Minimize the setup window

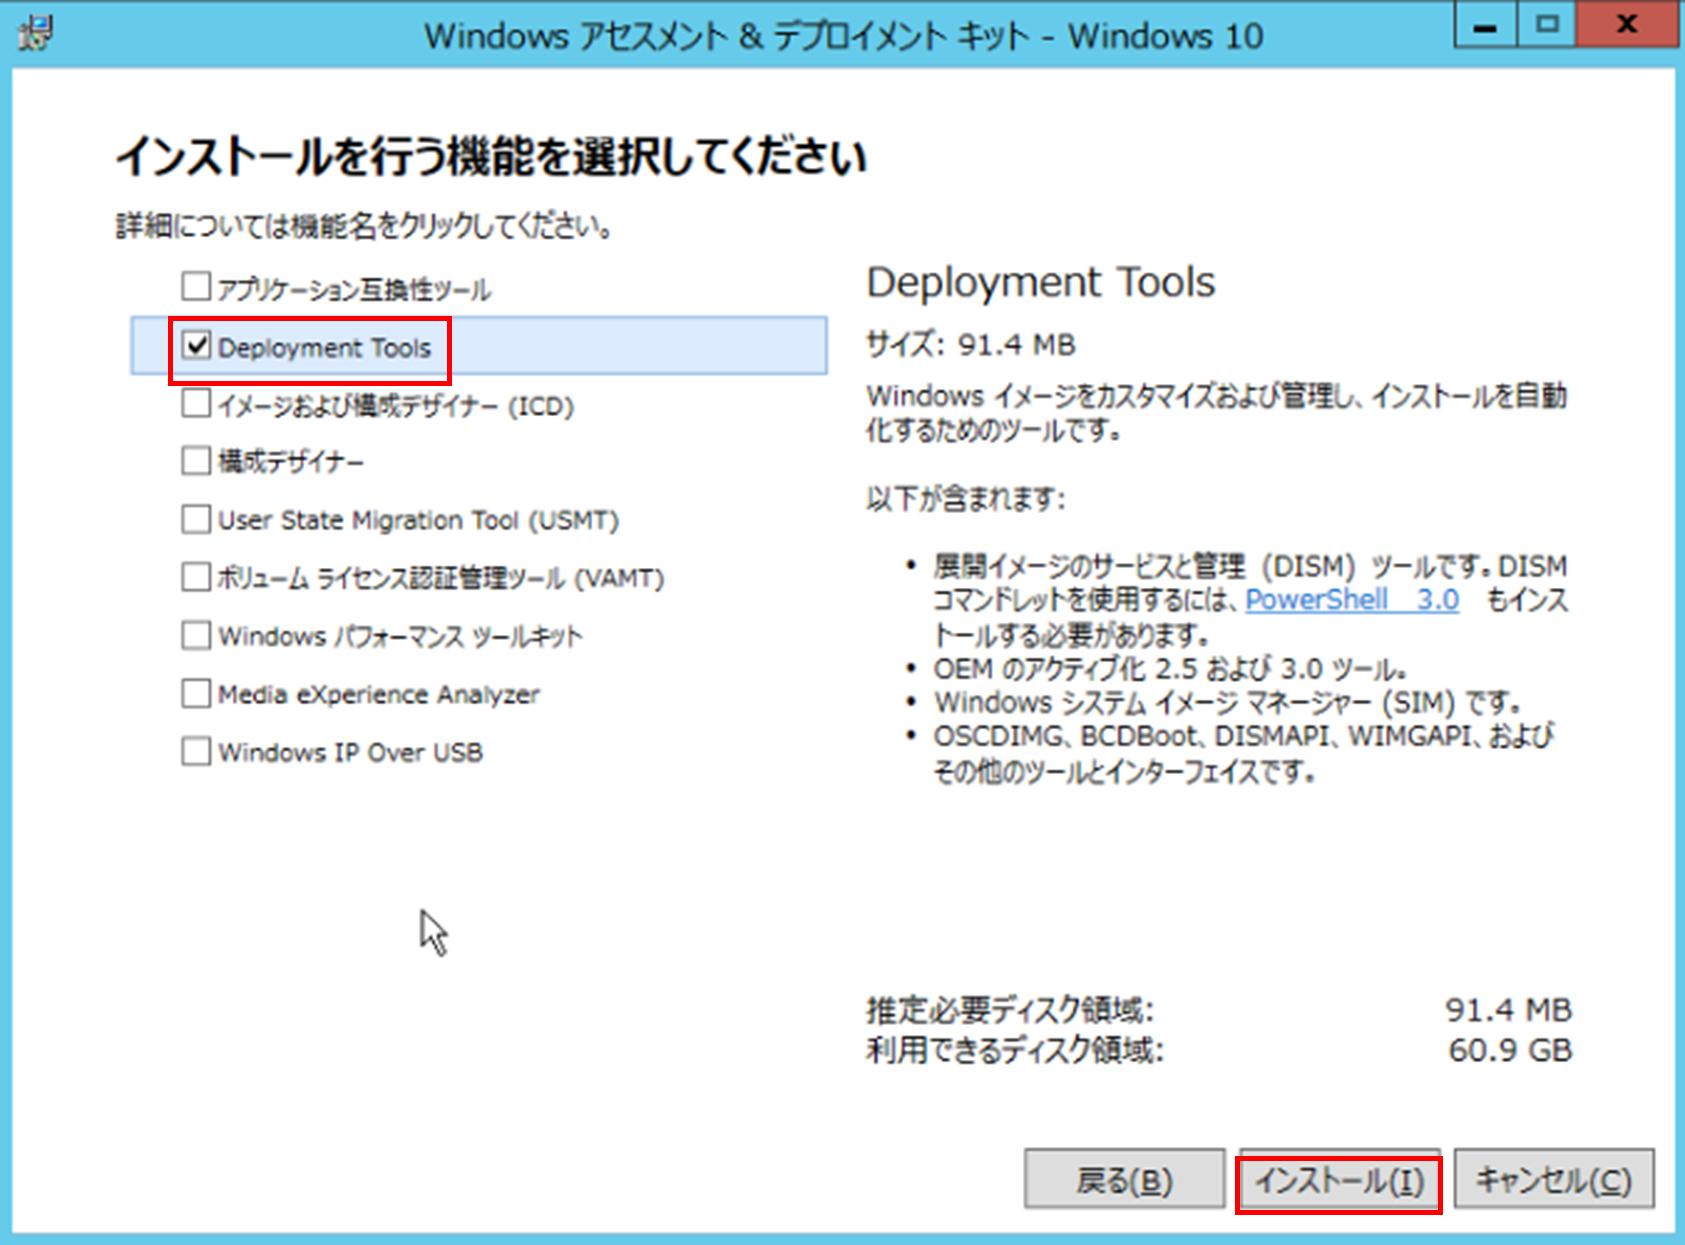tap(1486, 26)
